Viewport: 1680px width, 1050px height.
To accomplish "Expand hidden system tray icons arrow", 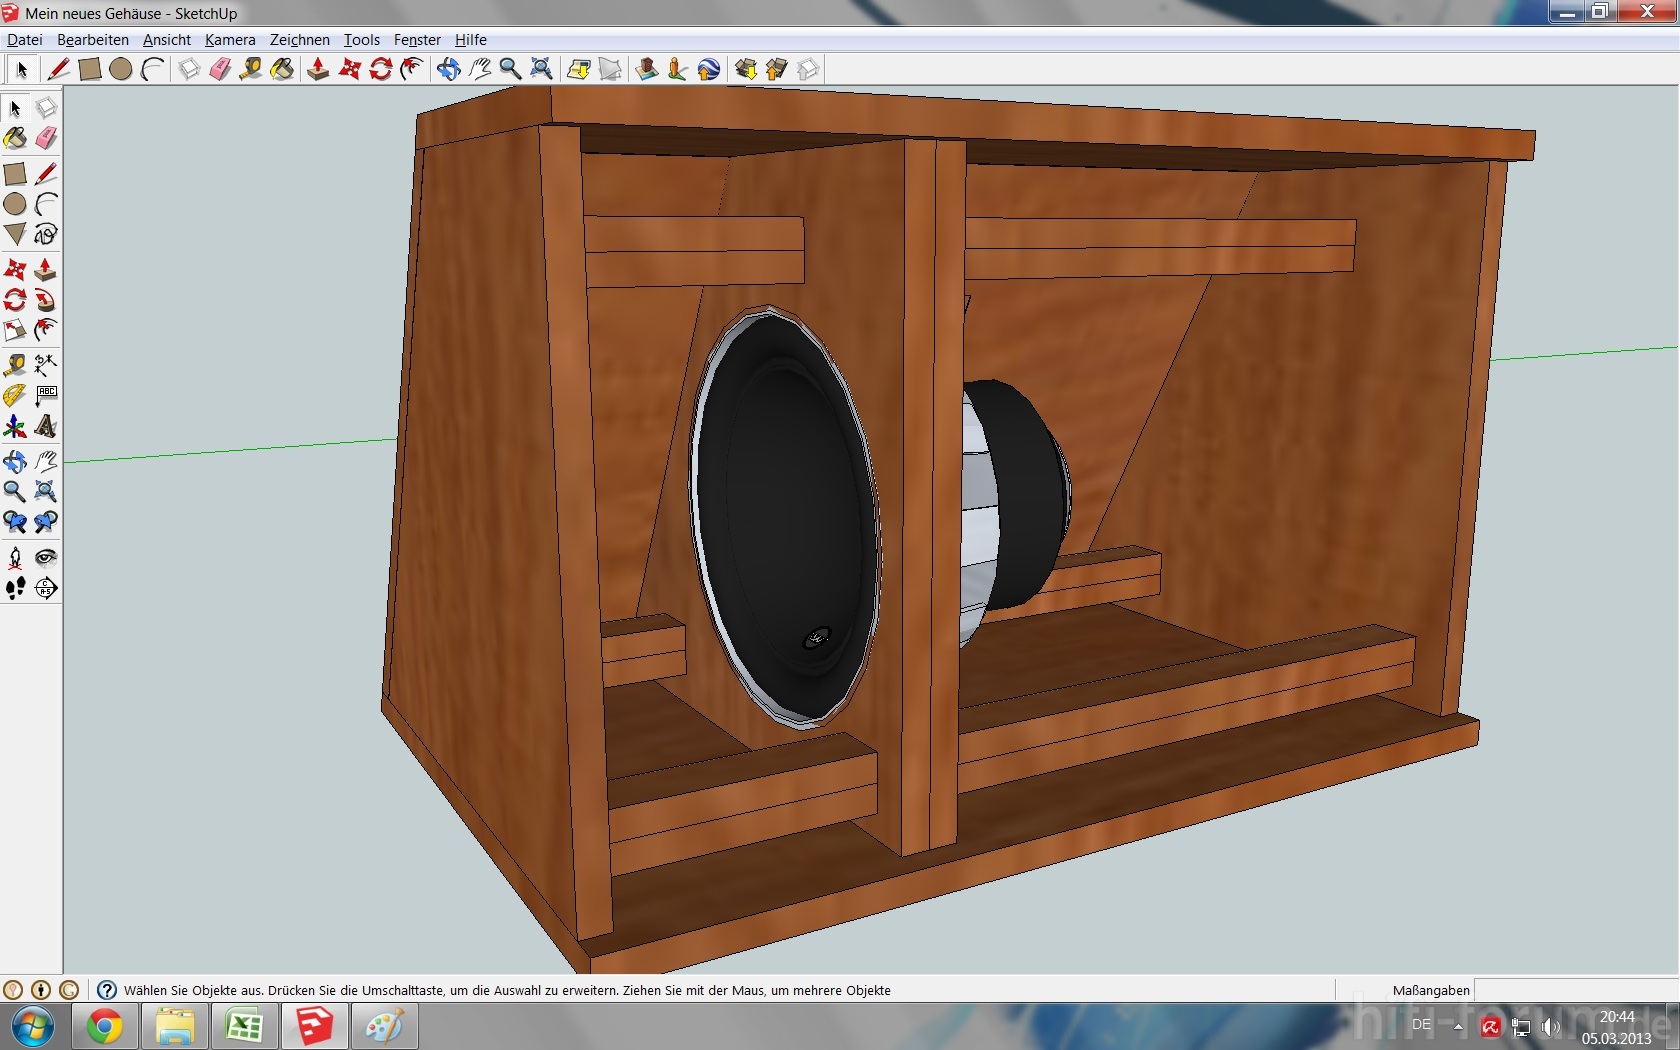I will [1458, 1026].
